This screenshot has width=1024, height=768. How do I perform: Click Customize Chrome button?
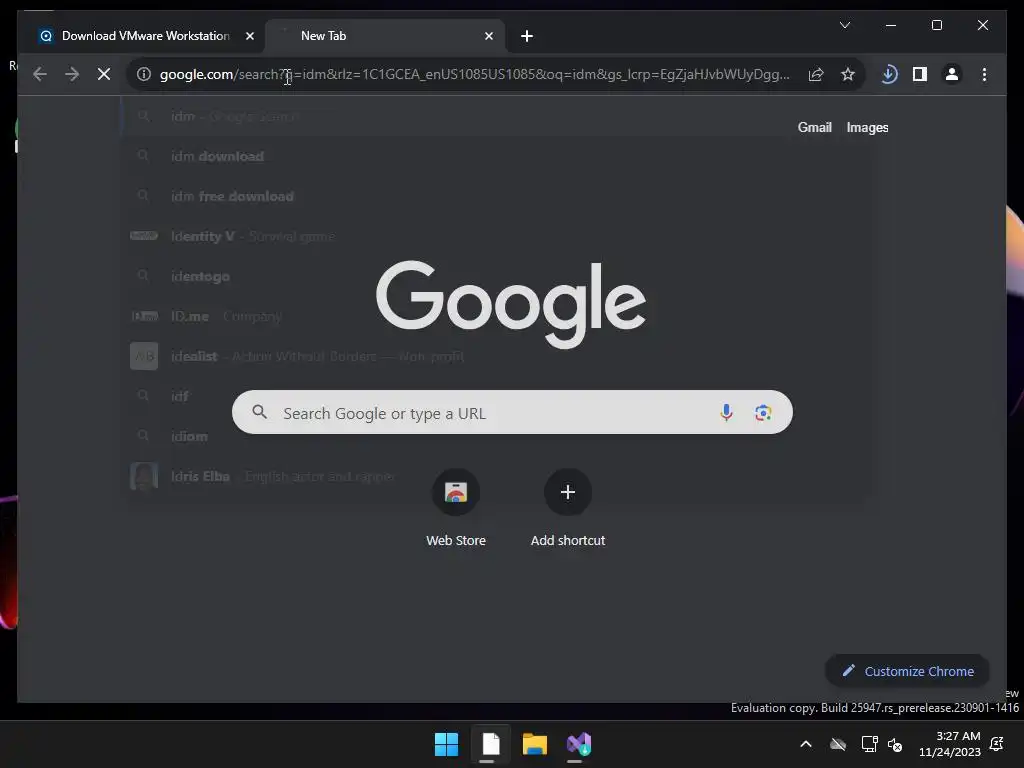[x=908, y=671]
